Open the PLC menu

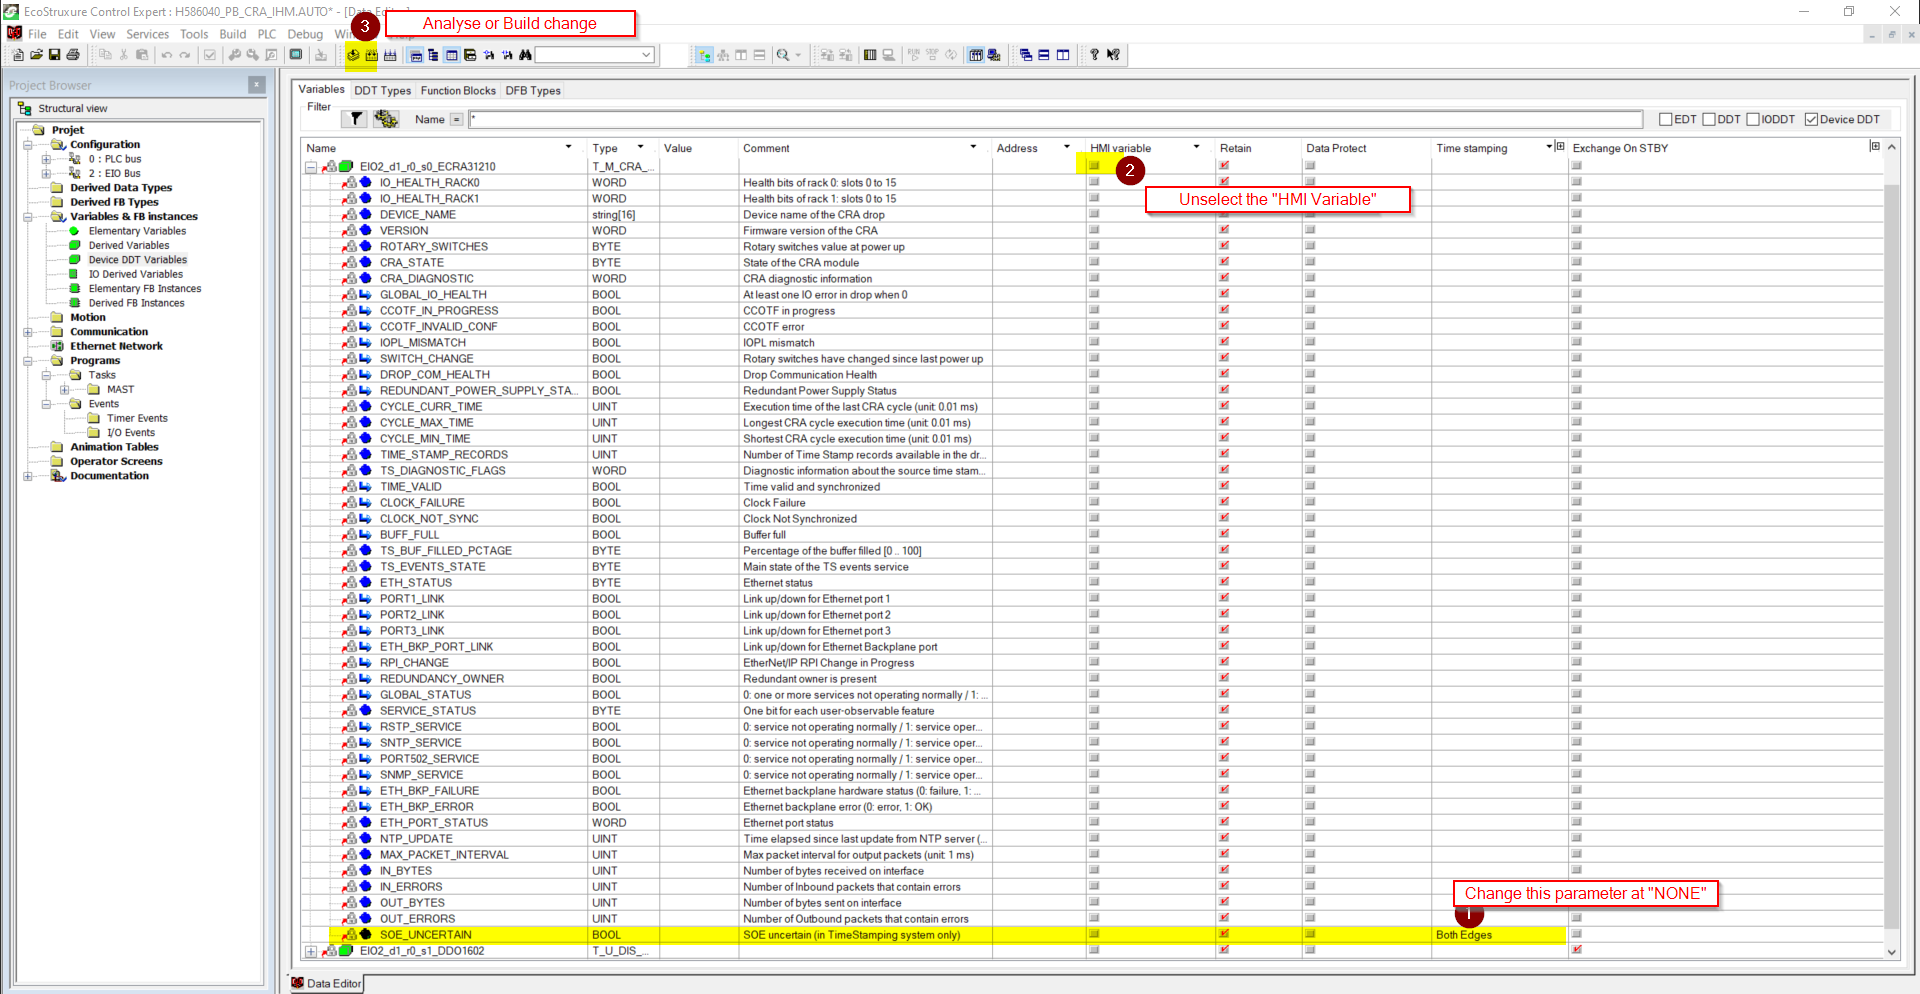[x=267, y=34]
